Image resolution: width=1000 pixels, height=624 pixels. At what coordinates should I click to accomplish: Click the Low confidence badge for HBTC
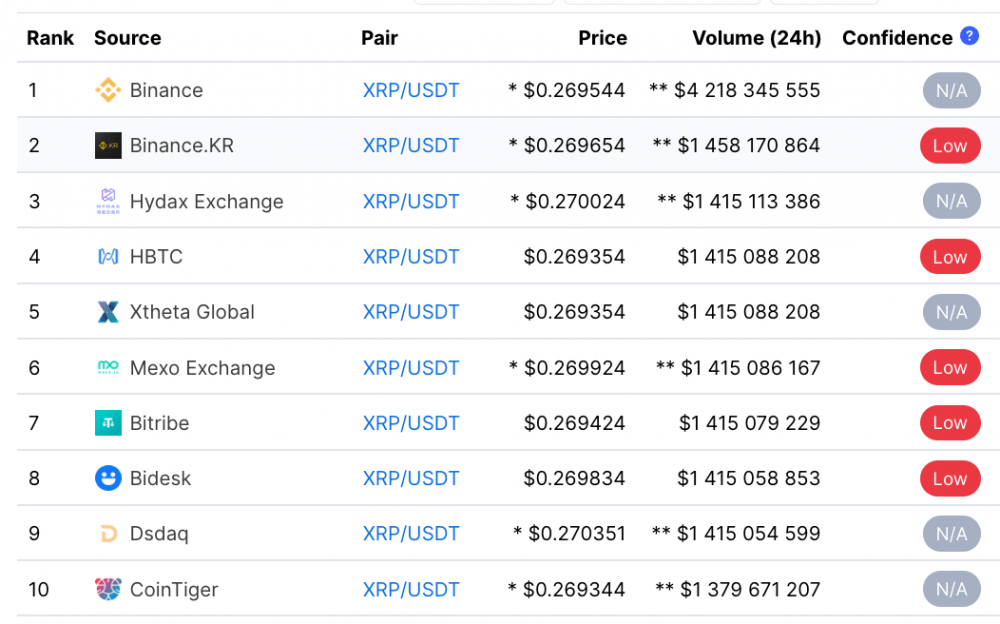(x=950, y=257)
